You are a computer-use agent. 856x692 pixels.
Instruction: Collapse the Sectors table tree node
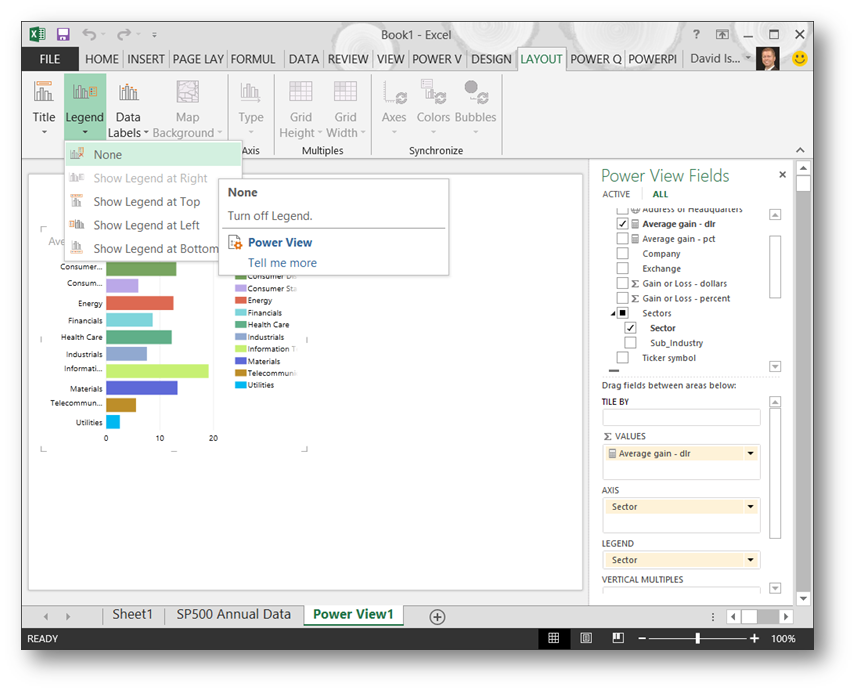pos(613,314)
